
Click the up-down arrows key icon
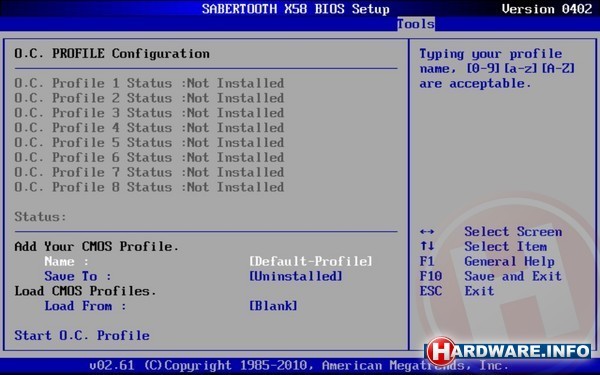click(x=427, y=246)
